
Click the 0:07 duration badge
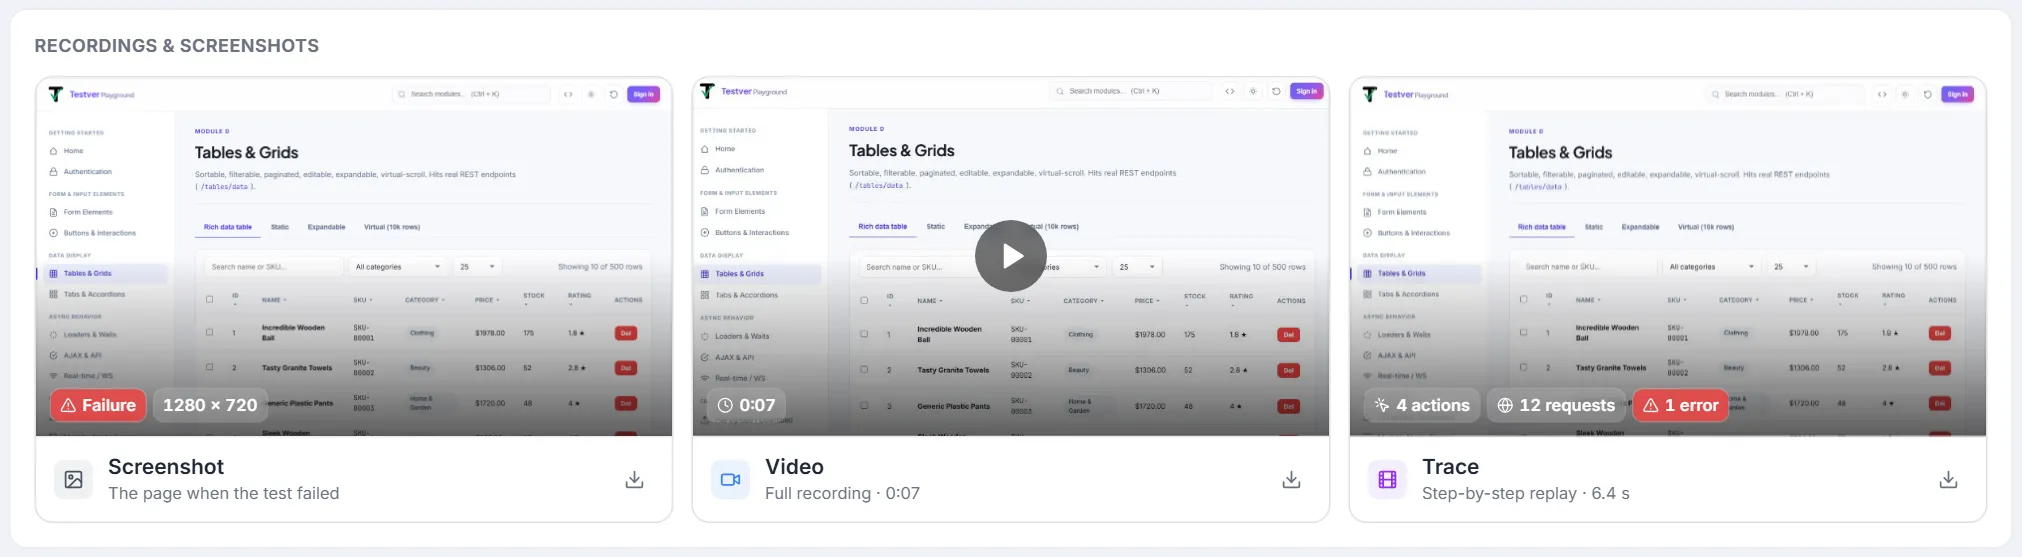pos(746,405)
